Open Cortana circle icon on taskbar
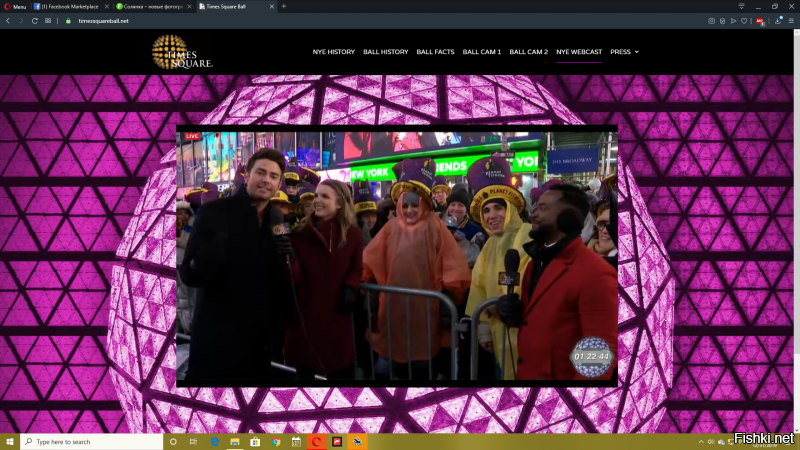 coord(173,442)
